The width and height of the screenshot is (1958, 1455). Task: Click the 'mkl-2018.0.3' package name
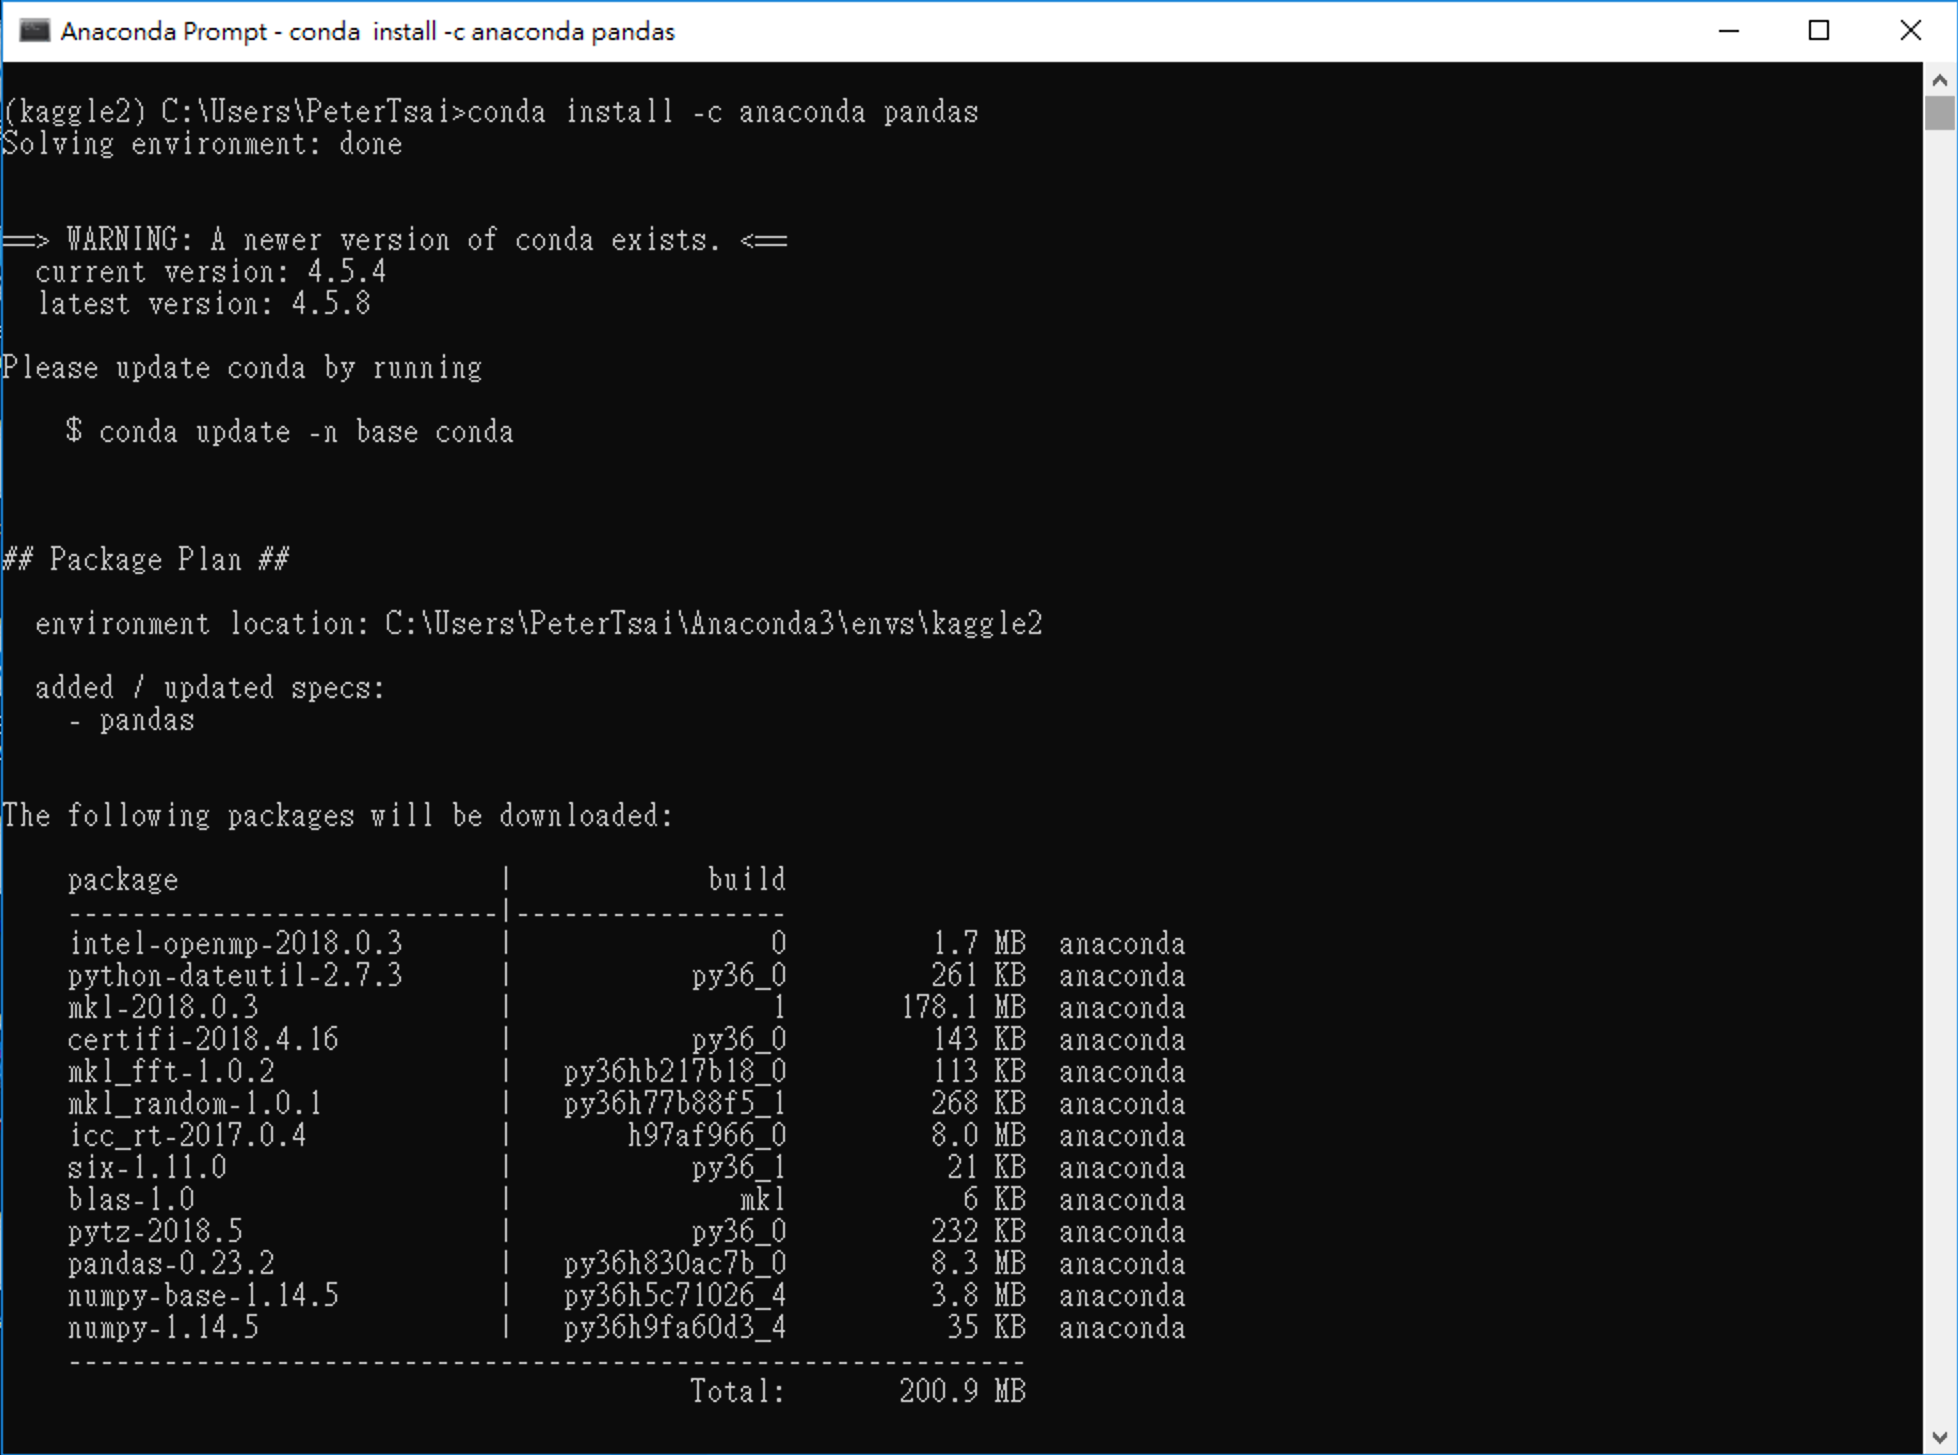click(x=163, y=1008)
